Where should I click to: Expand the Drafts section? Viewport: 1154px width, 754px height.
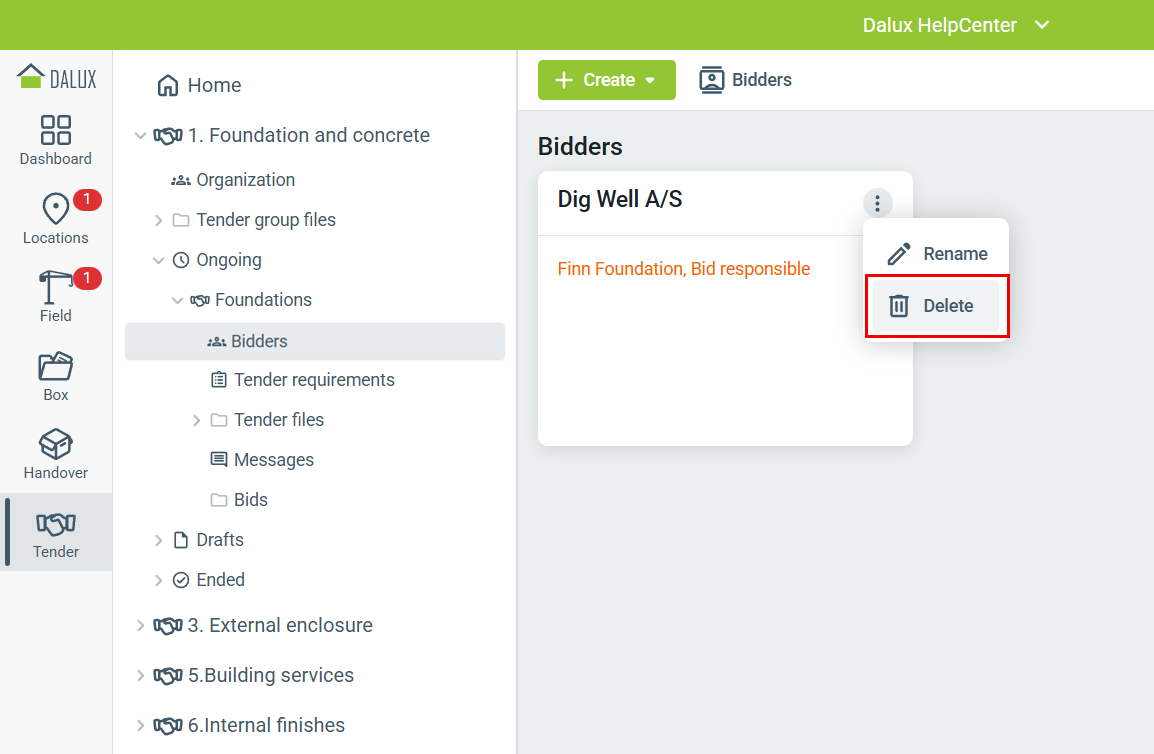(158, 540)
